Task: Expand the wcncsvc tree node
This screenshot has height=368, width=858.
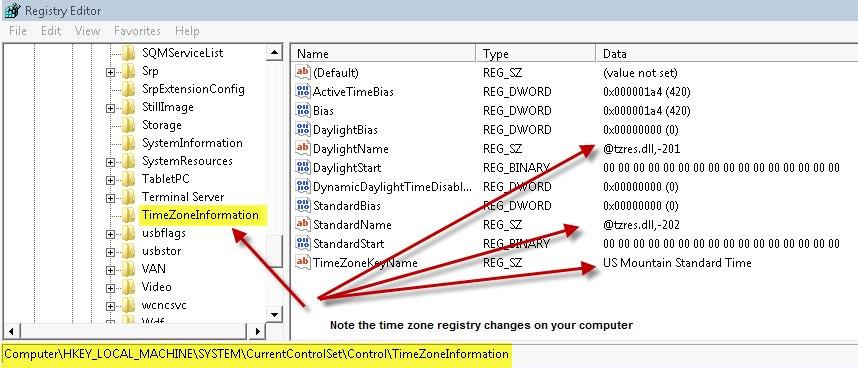Action: click(111, 306)
